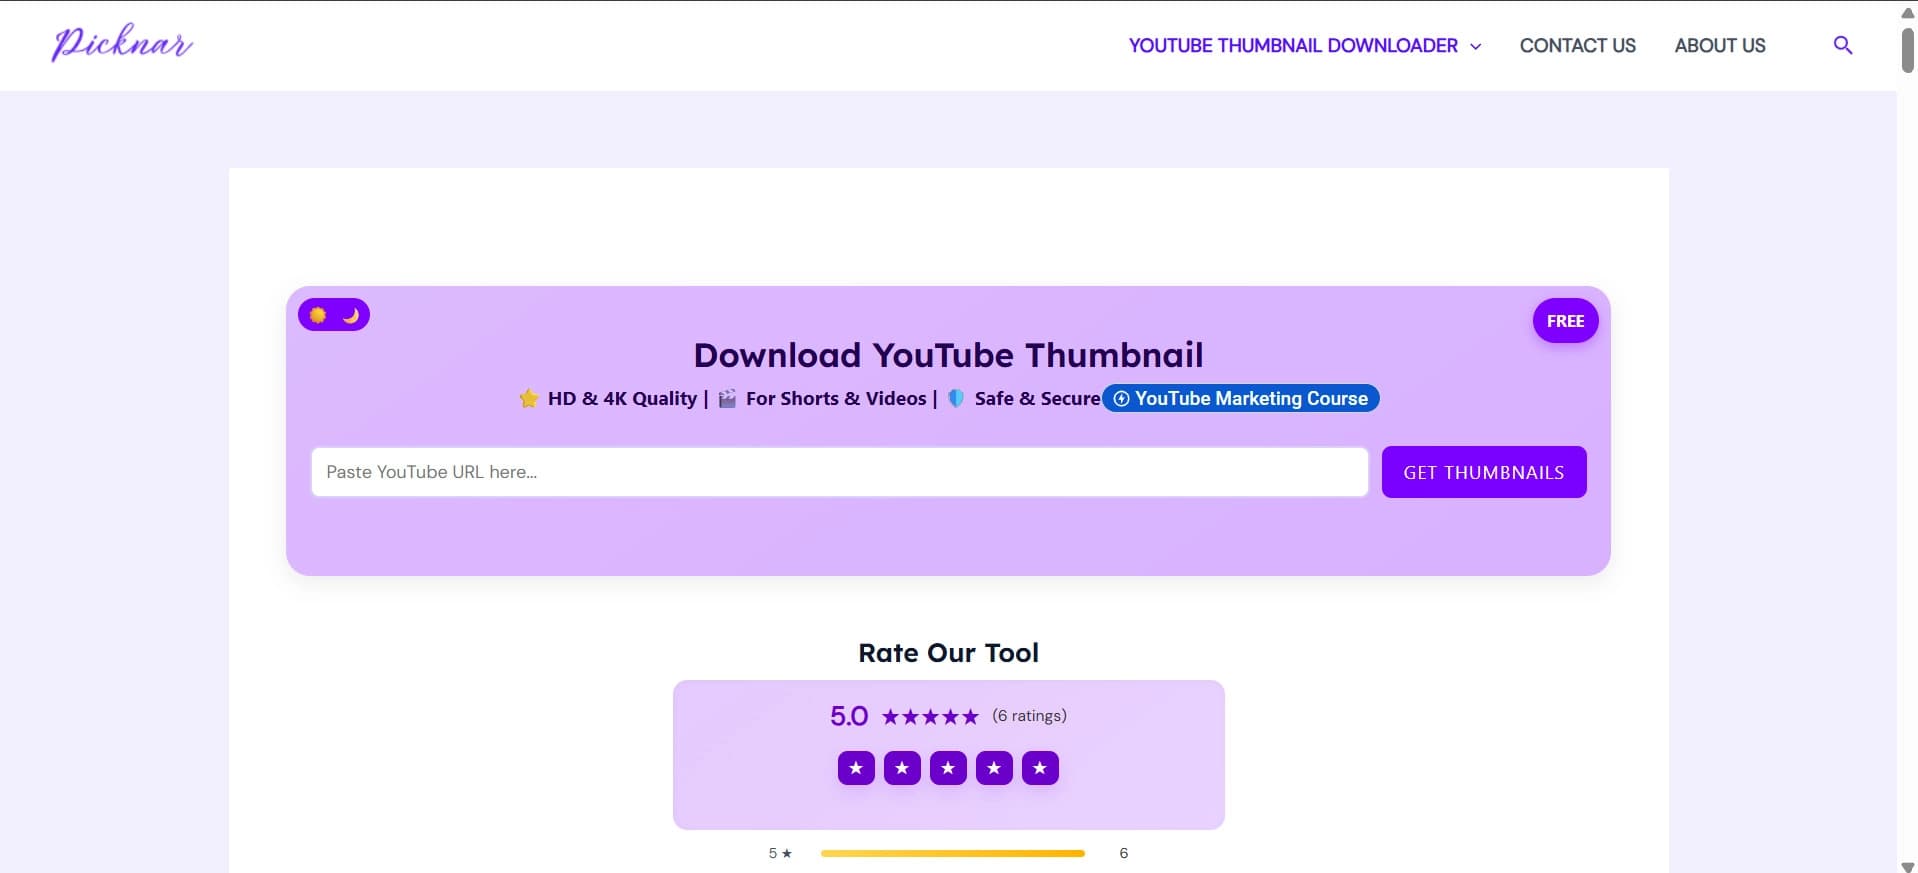The image size is (1918, 873).
Task: Toggle the light/dark mode switch
Action: pyautogui.click(x=334, y=315)
